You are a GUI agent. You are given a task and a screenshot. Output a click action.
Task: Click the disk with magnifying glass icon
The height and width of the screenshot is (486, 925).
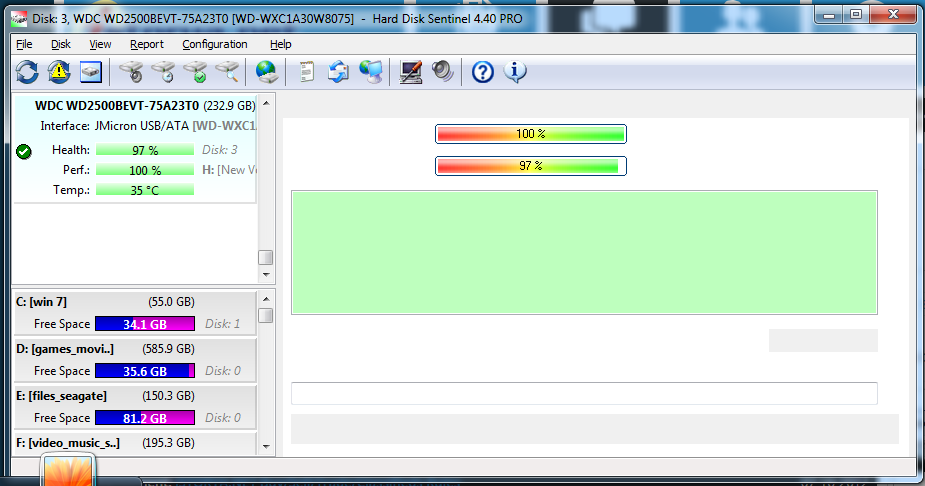click(x=227, y=71)
